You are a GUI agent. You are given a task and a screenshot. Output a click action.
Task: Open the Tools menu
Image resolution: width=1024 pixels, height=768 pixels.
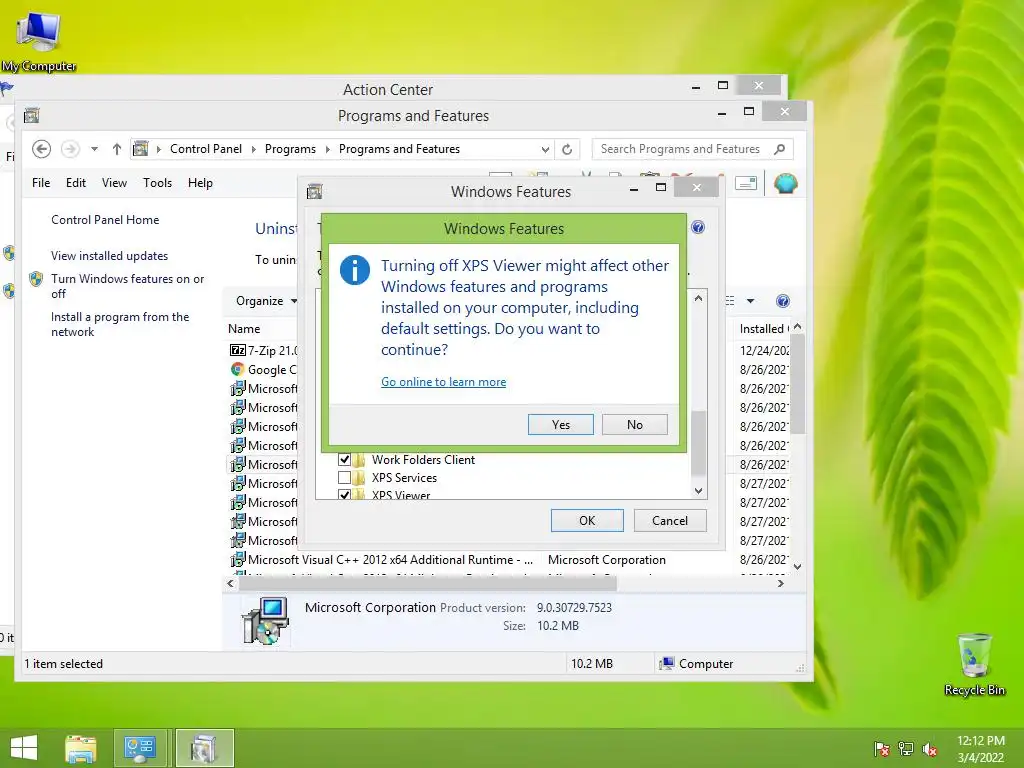point(157,183)
